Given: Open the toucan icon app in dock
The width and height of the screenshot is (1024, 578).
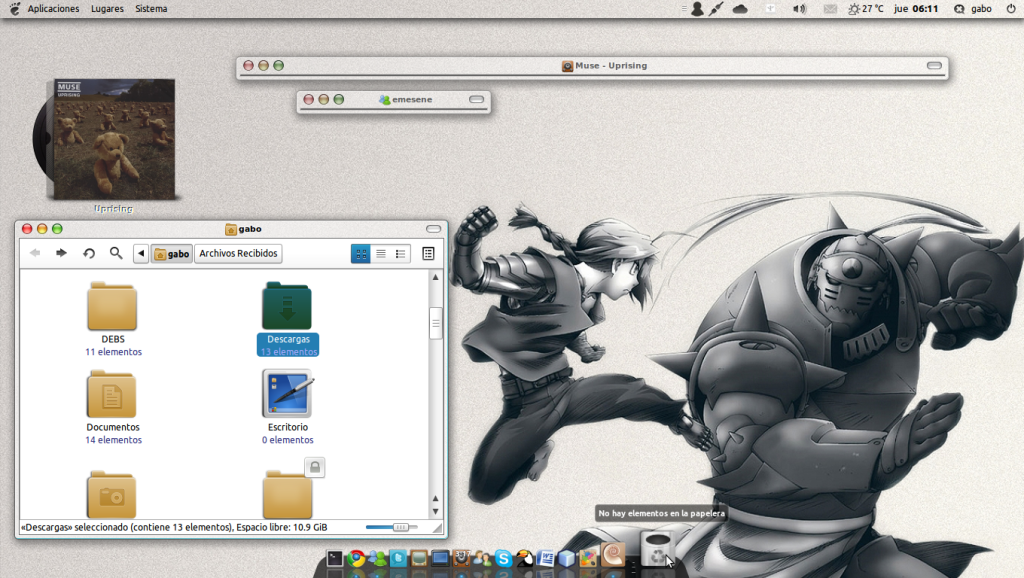Looking at the screenshot, I should pos(524,558).
